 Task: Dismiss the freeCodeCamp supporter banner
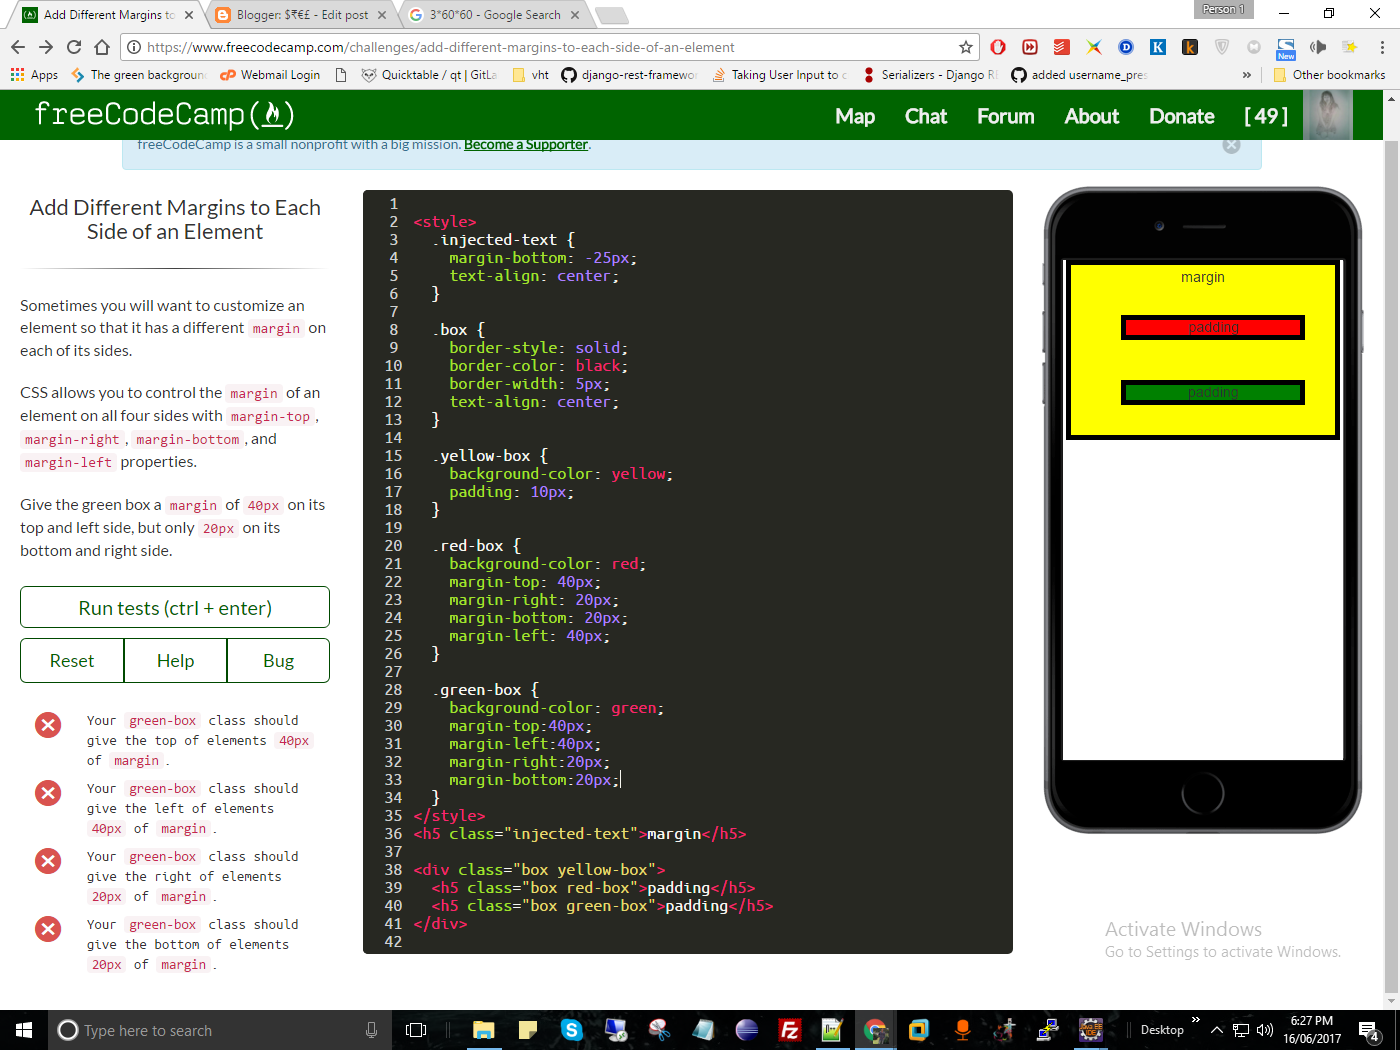[x=1231, y=145]
